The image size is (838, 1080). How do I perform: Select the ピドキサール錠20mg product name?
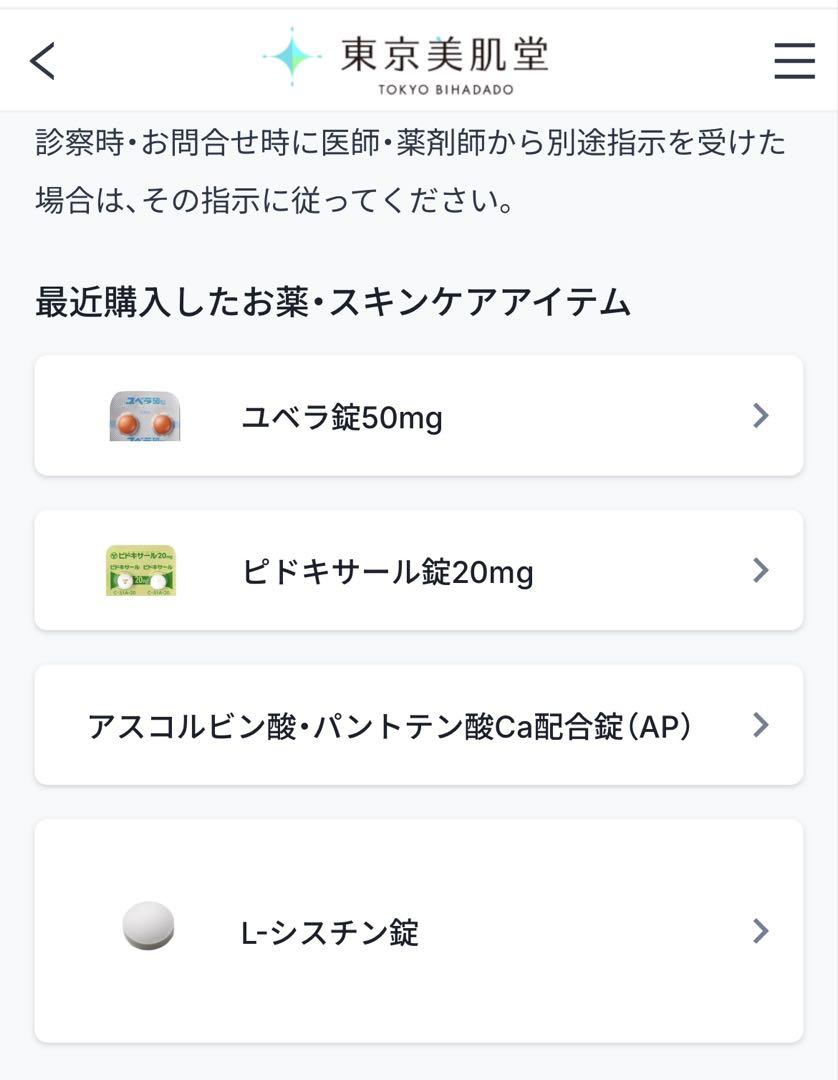tap(388, 572)
